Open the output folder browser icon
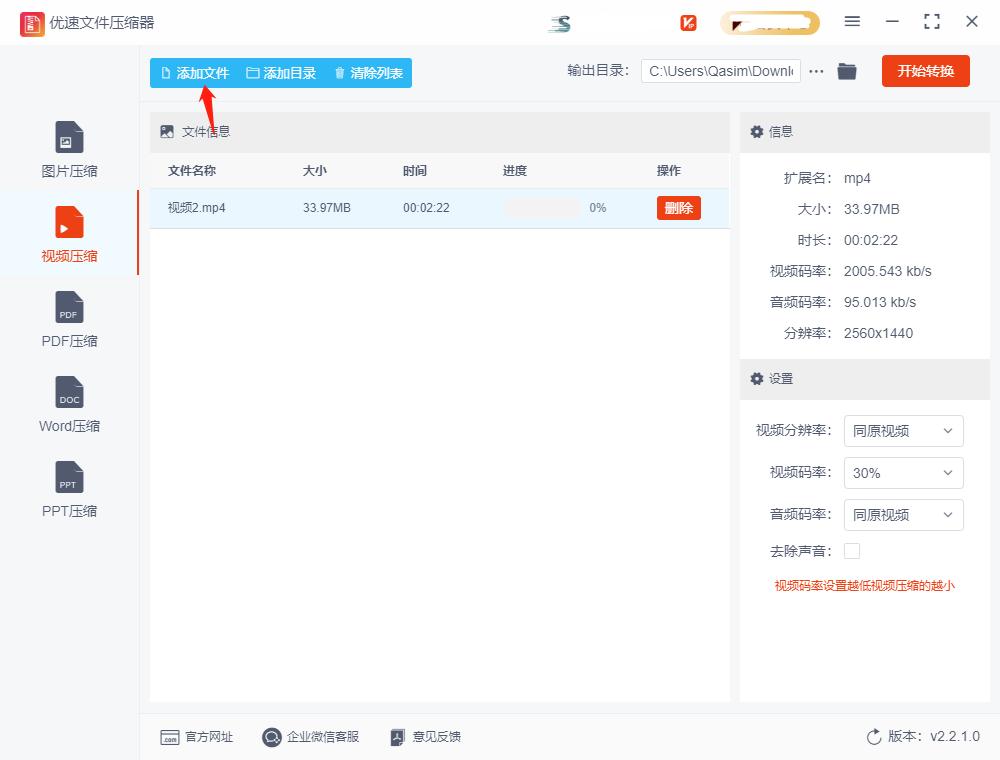This screenshot has height=760, width=1000. tap(846, 71)
